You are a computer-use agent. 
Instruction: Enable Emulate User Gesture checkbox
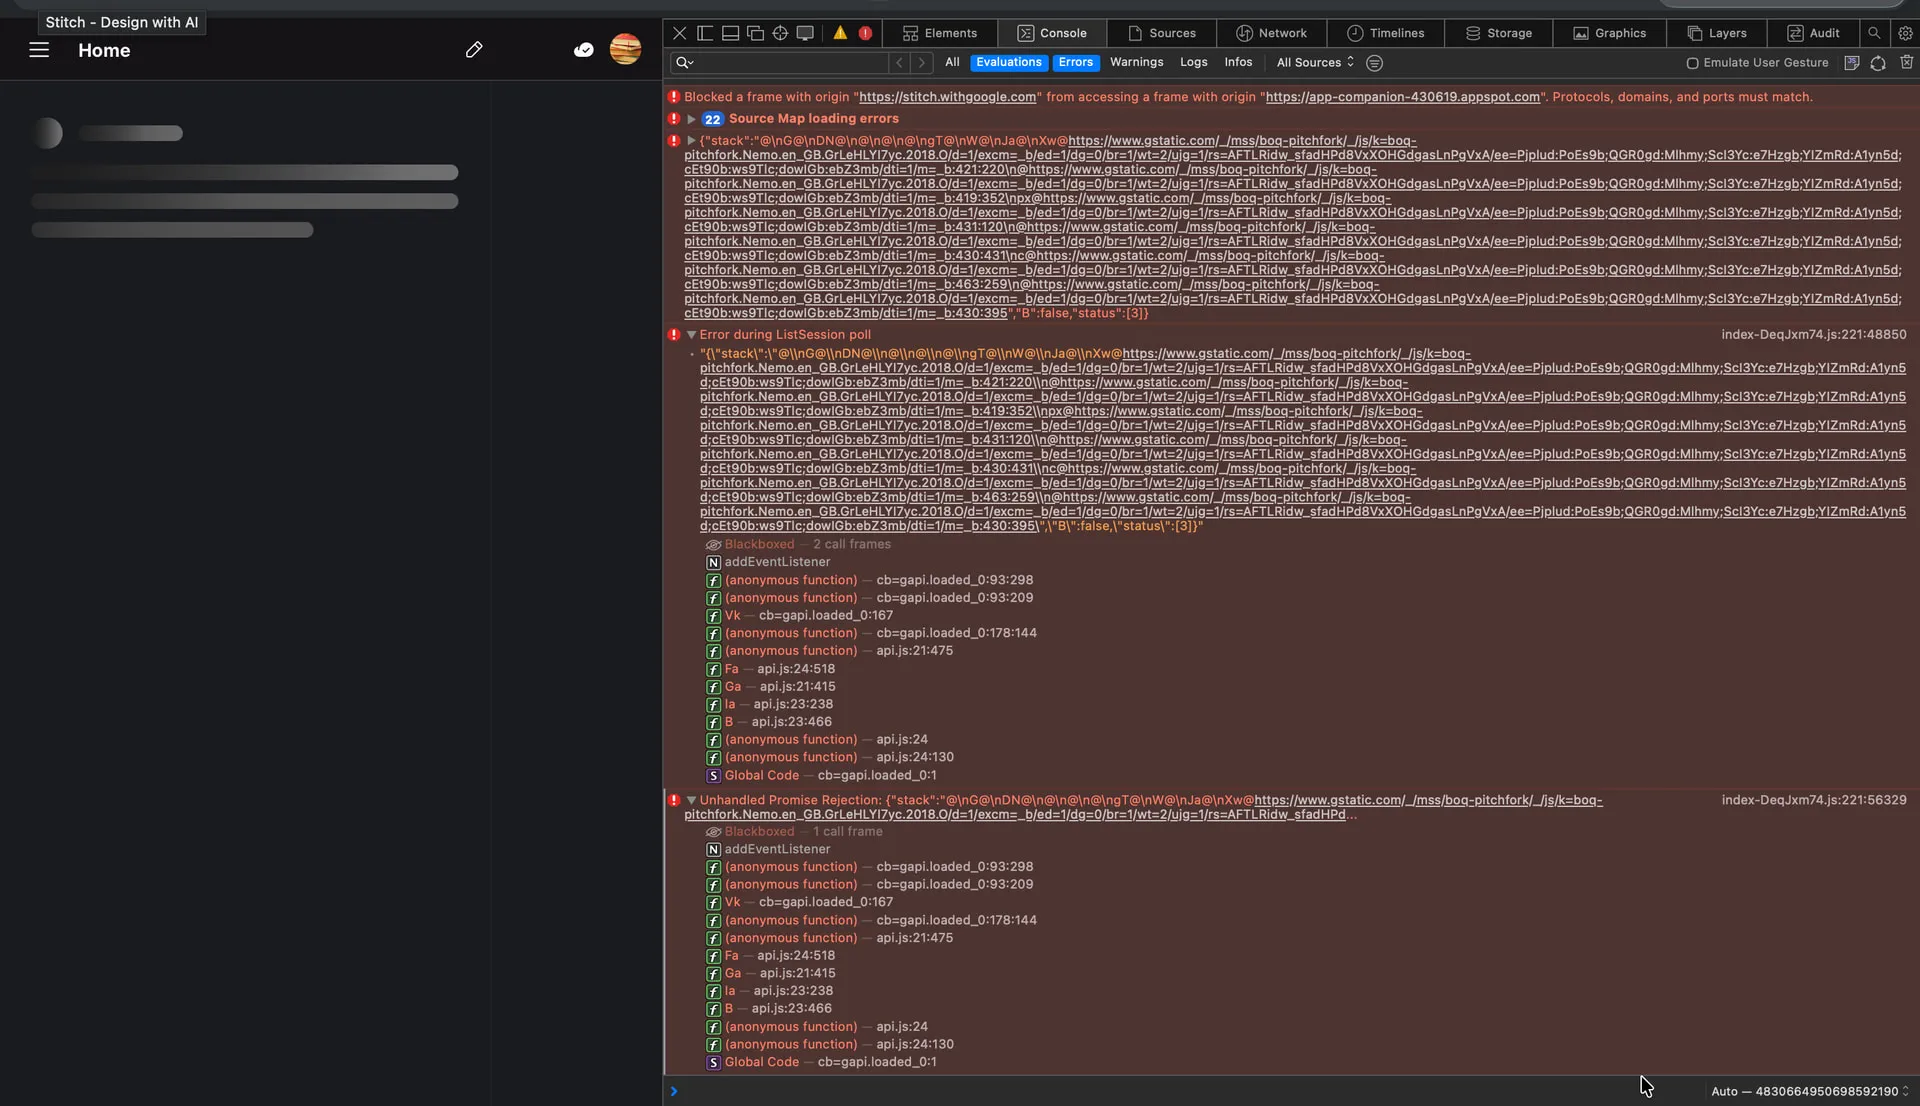1692,63
